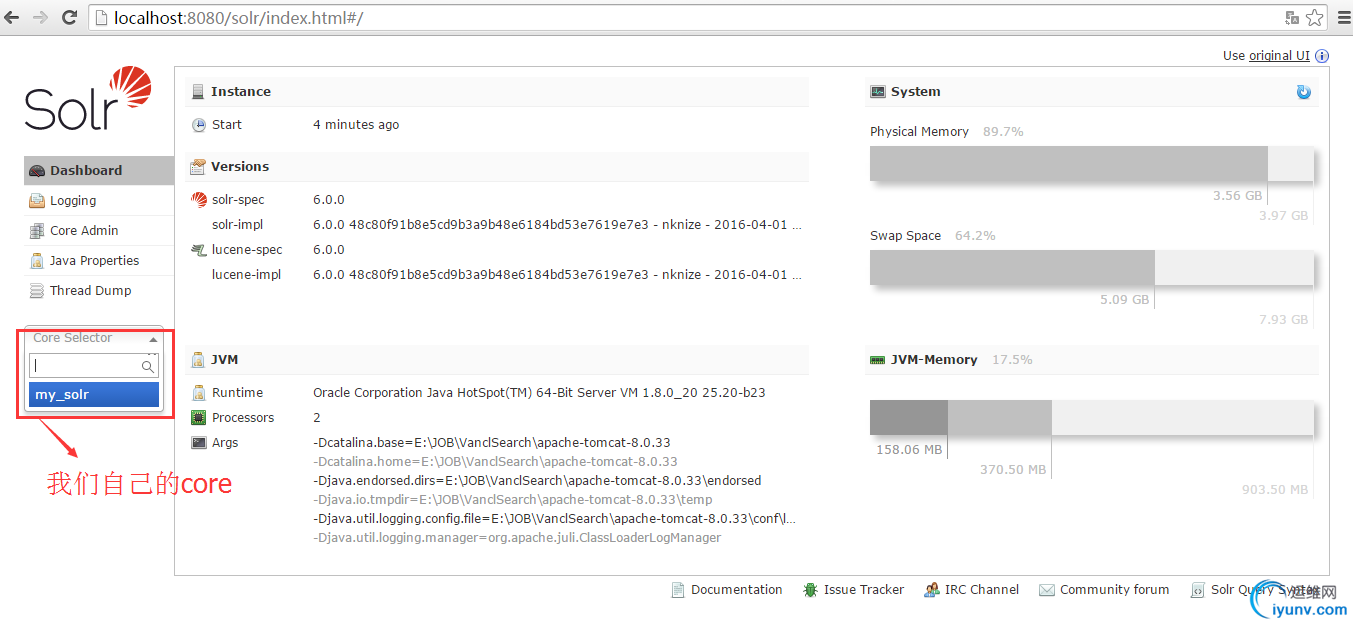Click the -Dcatalina.base argument line
1353x626 pixels.
pyautogui.click(x=492, y=443)
